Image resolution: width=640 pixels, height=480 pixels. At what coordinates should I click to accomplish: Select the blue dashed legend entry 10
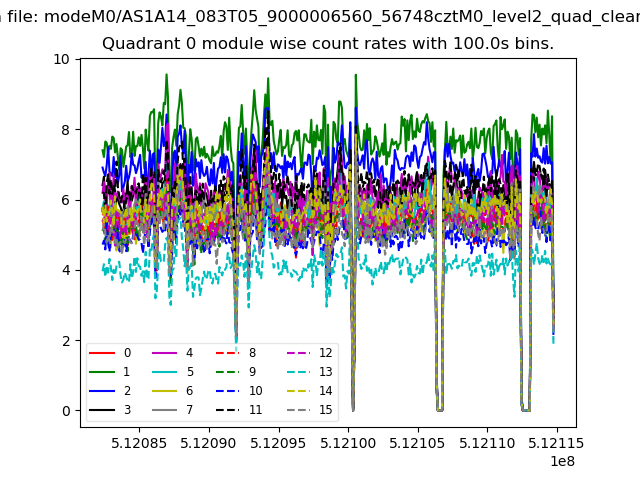(227, 391)
